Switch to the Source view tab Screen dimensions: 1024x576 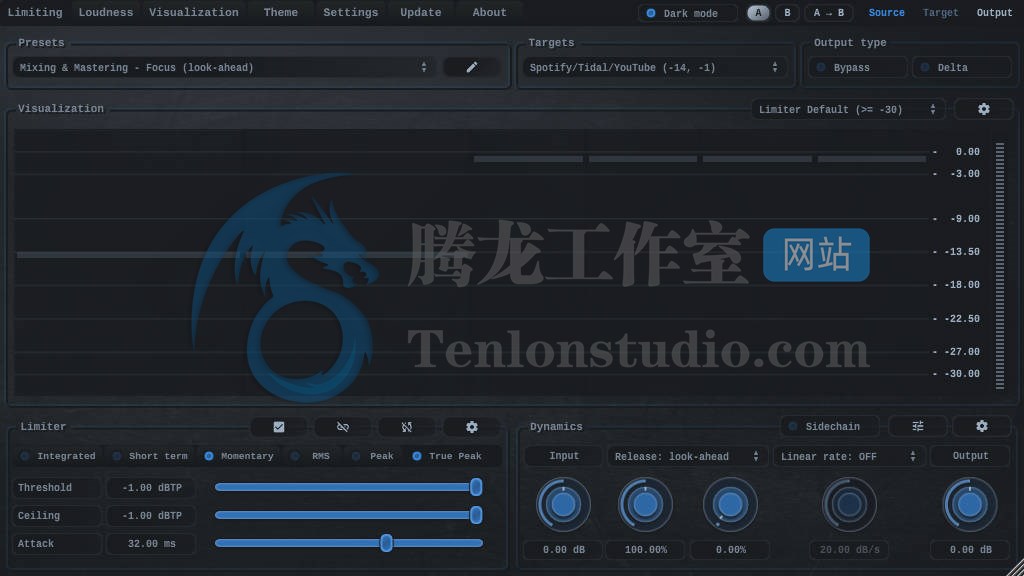tap(886, 12)
